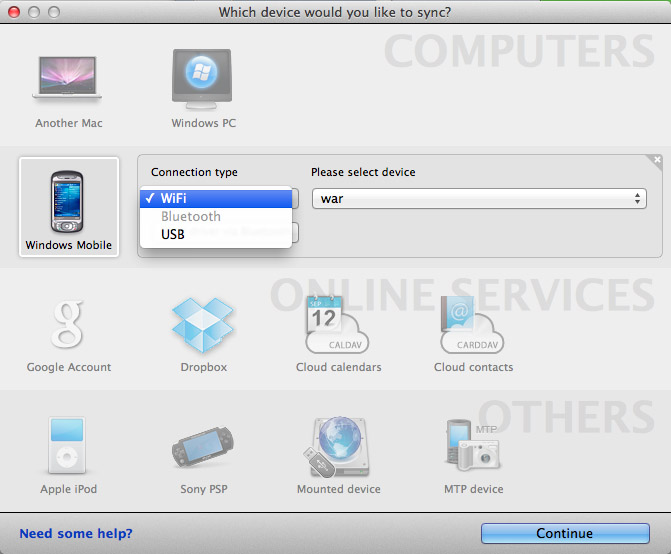This screenshot has width=671, height=554.
Task: Select the Windows Mobile phone icon
Action: pyautogui.click(x=67, y=201)
